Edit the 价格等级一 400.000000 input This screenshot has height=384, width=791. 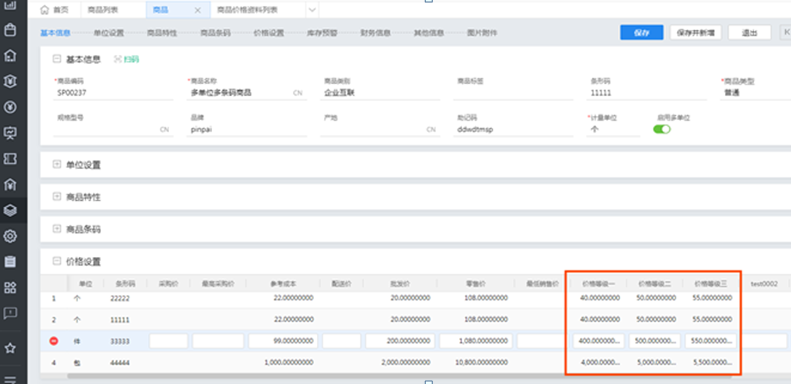point(598,341)
